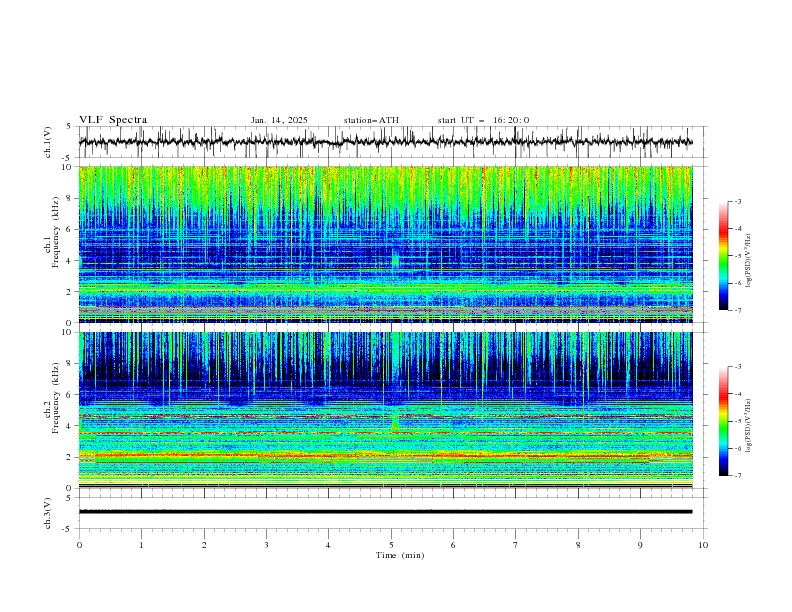This screenshot has height=612, width=792.
Task: Click time axis tick label "5"
Action: coord(391,545)
